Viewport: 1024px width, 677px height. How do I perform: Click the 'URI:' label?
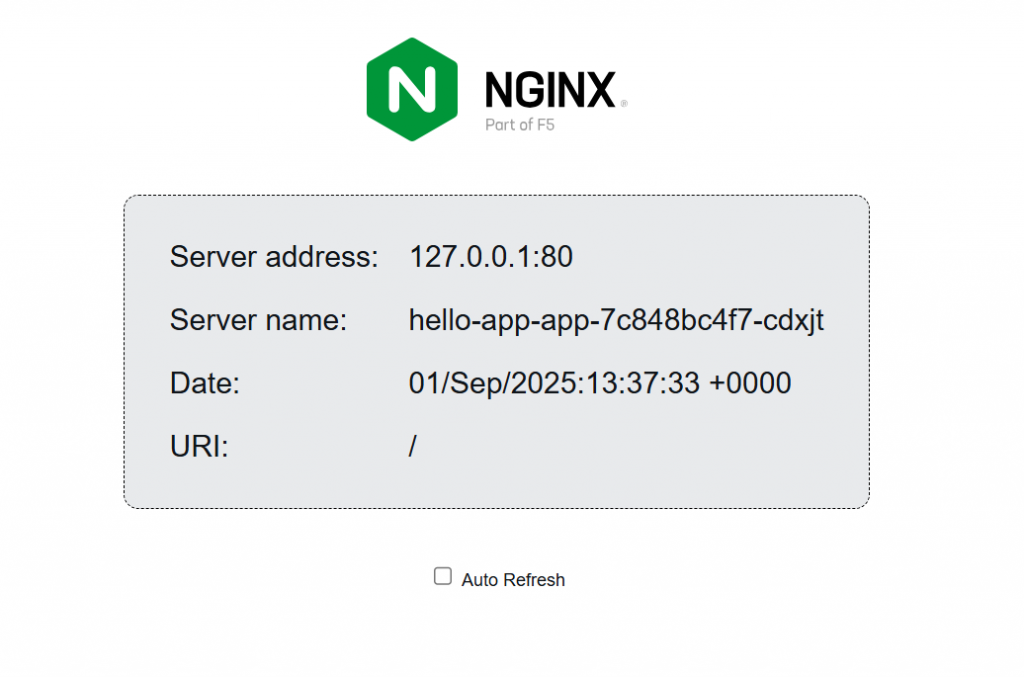point(199,447)
